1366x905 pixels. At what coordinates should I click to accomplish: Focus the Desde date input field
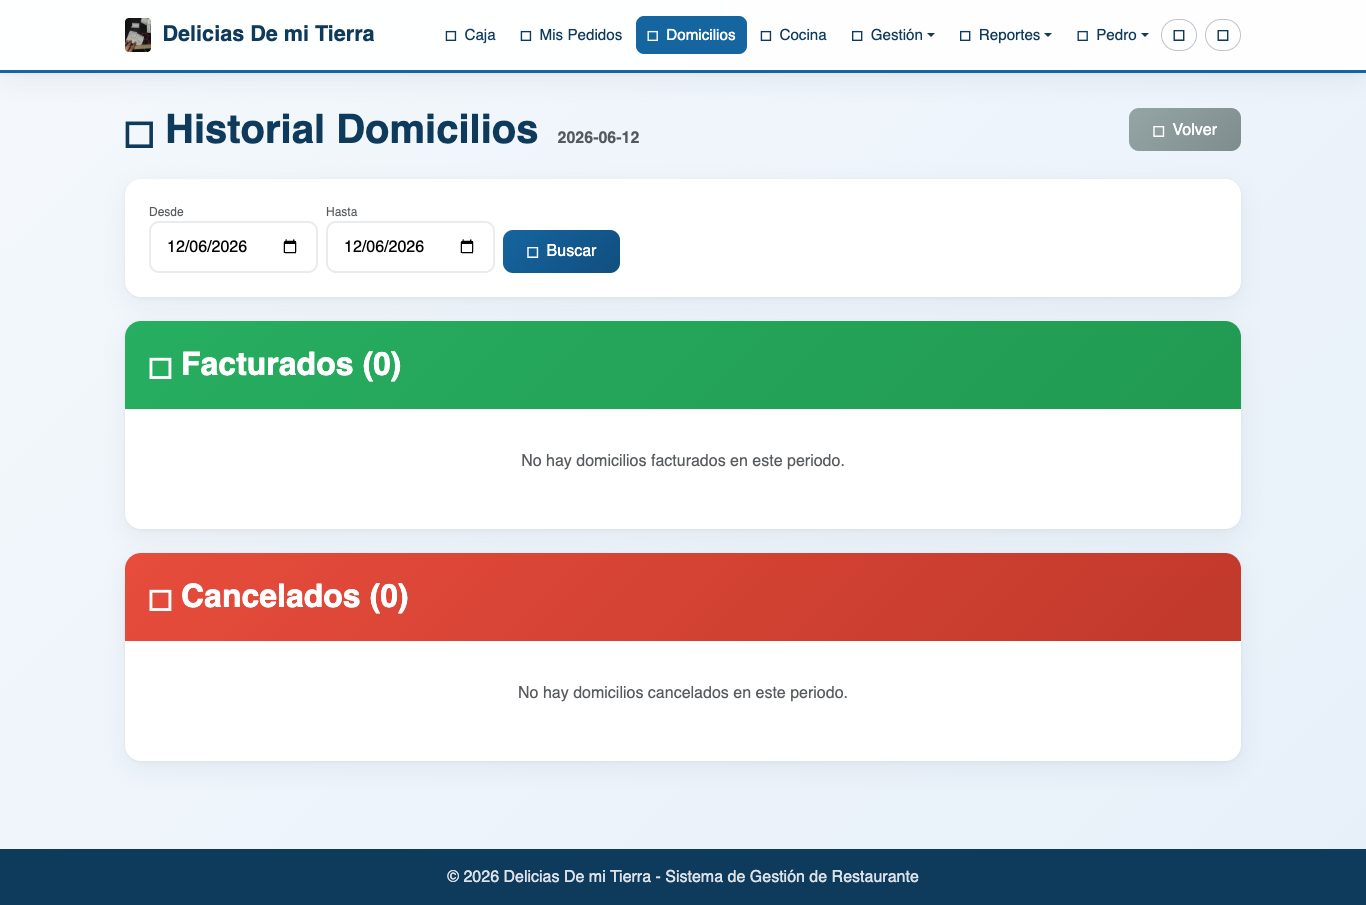point(233,247)
